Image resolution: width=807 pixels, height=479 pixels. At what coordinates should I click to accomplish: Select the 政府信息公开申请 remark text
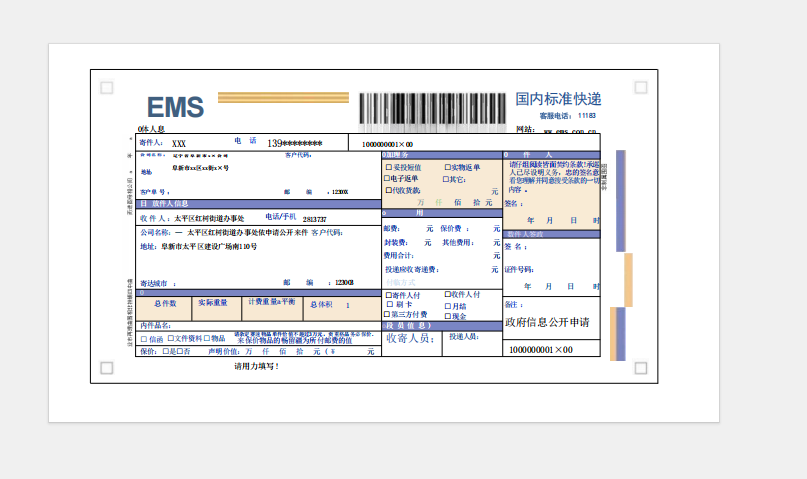[x=547, y=323]
